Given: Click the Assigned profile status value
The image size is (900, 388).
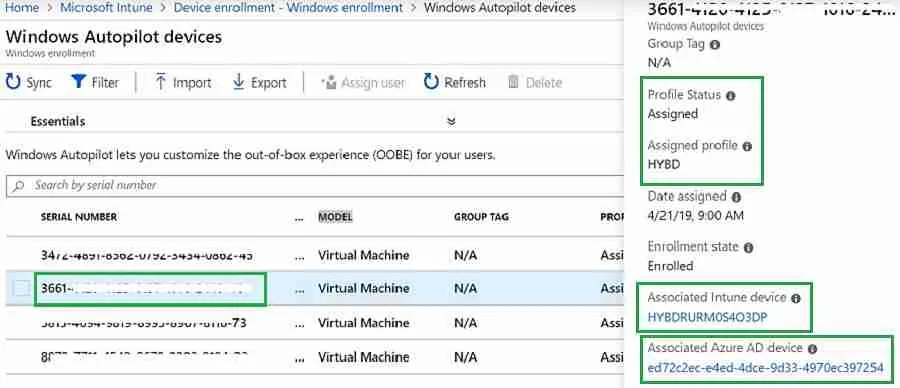Looking at the screenshot, I should (x=673, y=114).
